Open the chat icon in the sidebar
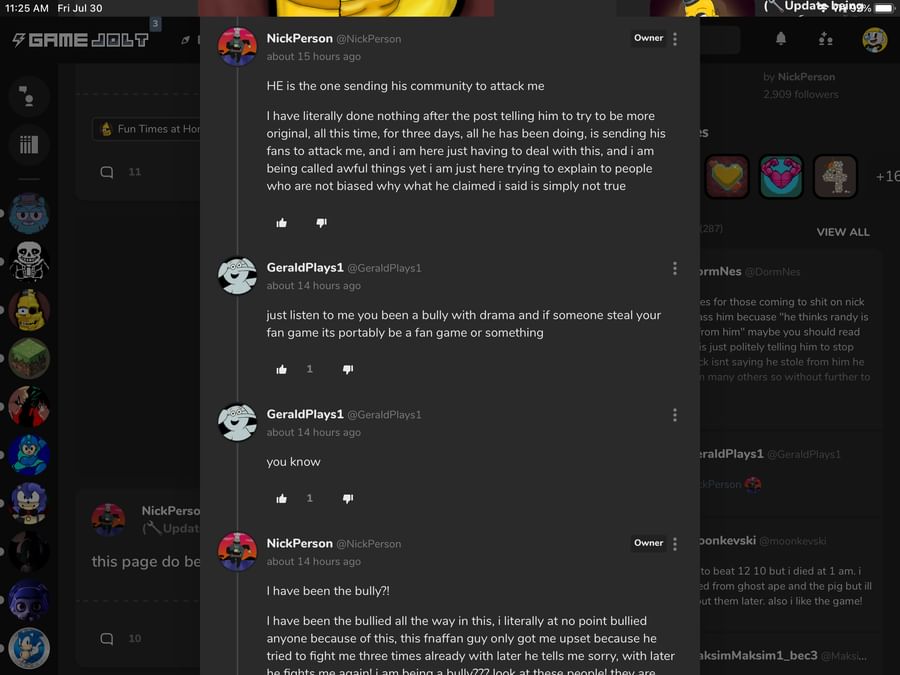The height and width of the screenshot is (675, 900). tap(28, 96)
